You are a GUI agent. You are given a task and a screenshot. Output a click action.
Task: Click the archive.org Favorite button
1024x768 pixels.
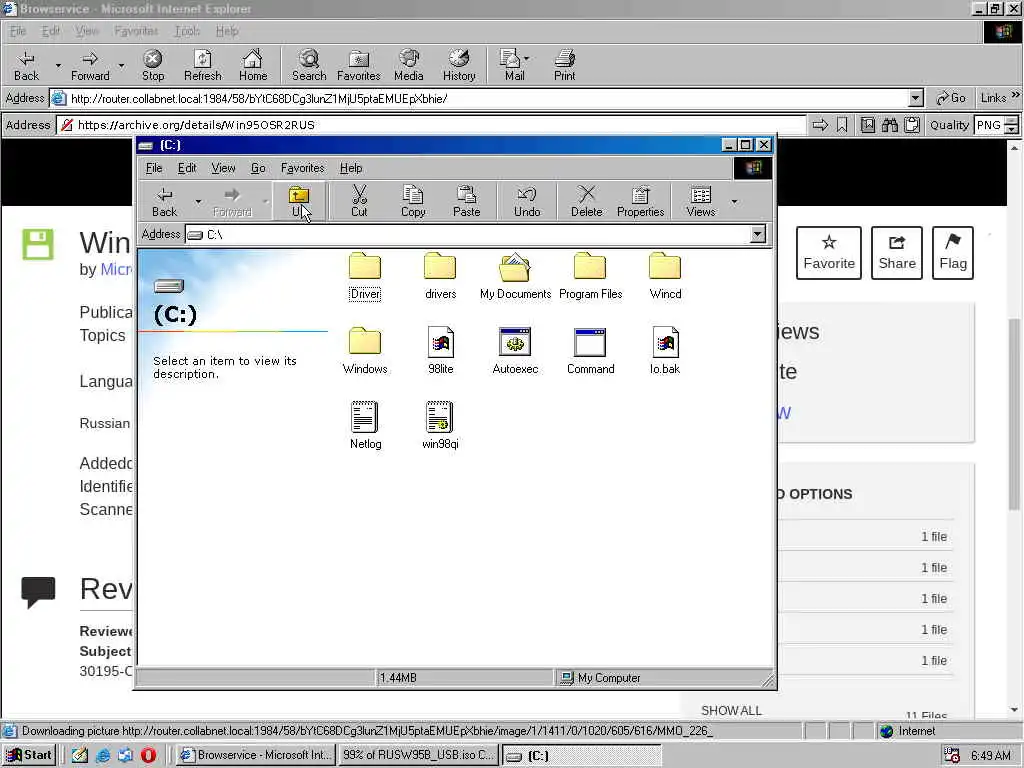(x=829, y=253)
